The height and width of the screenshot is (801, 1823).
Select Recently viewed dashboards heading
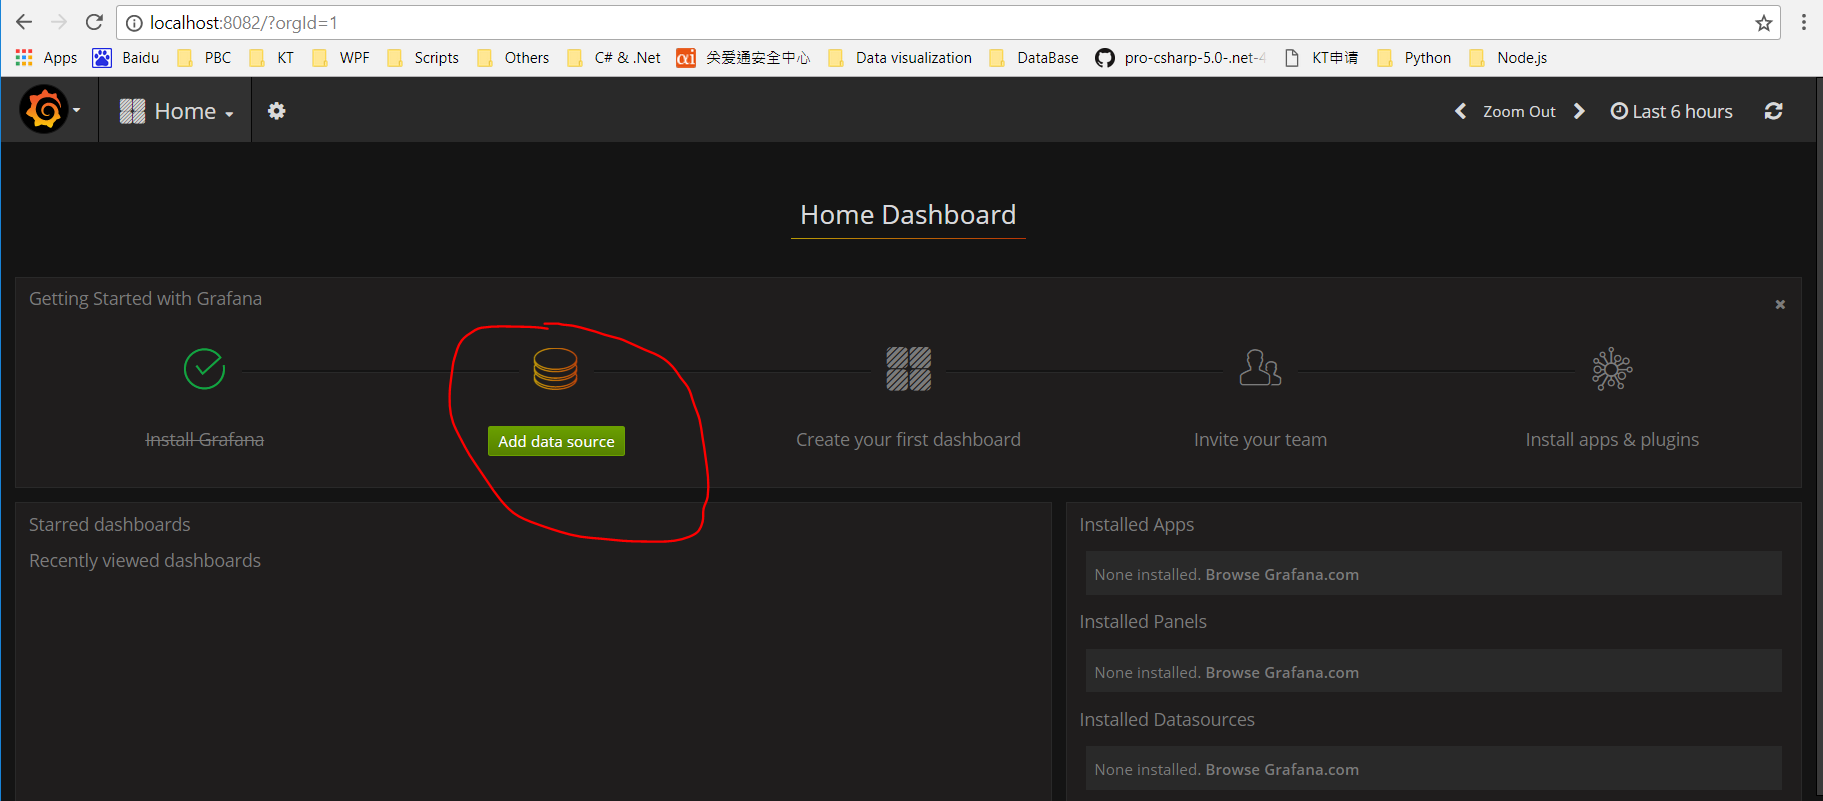click(x=145, y=560)
